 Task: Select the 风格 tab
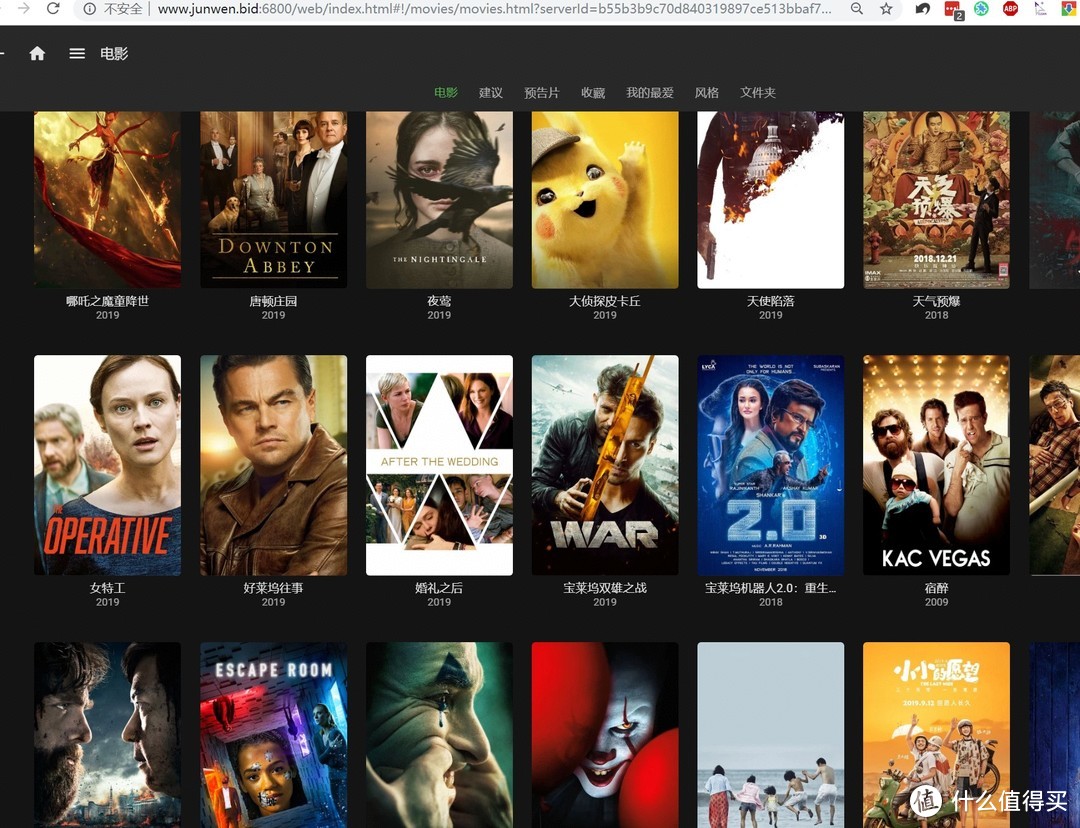(x=707, y=92)
